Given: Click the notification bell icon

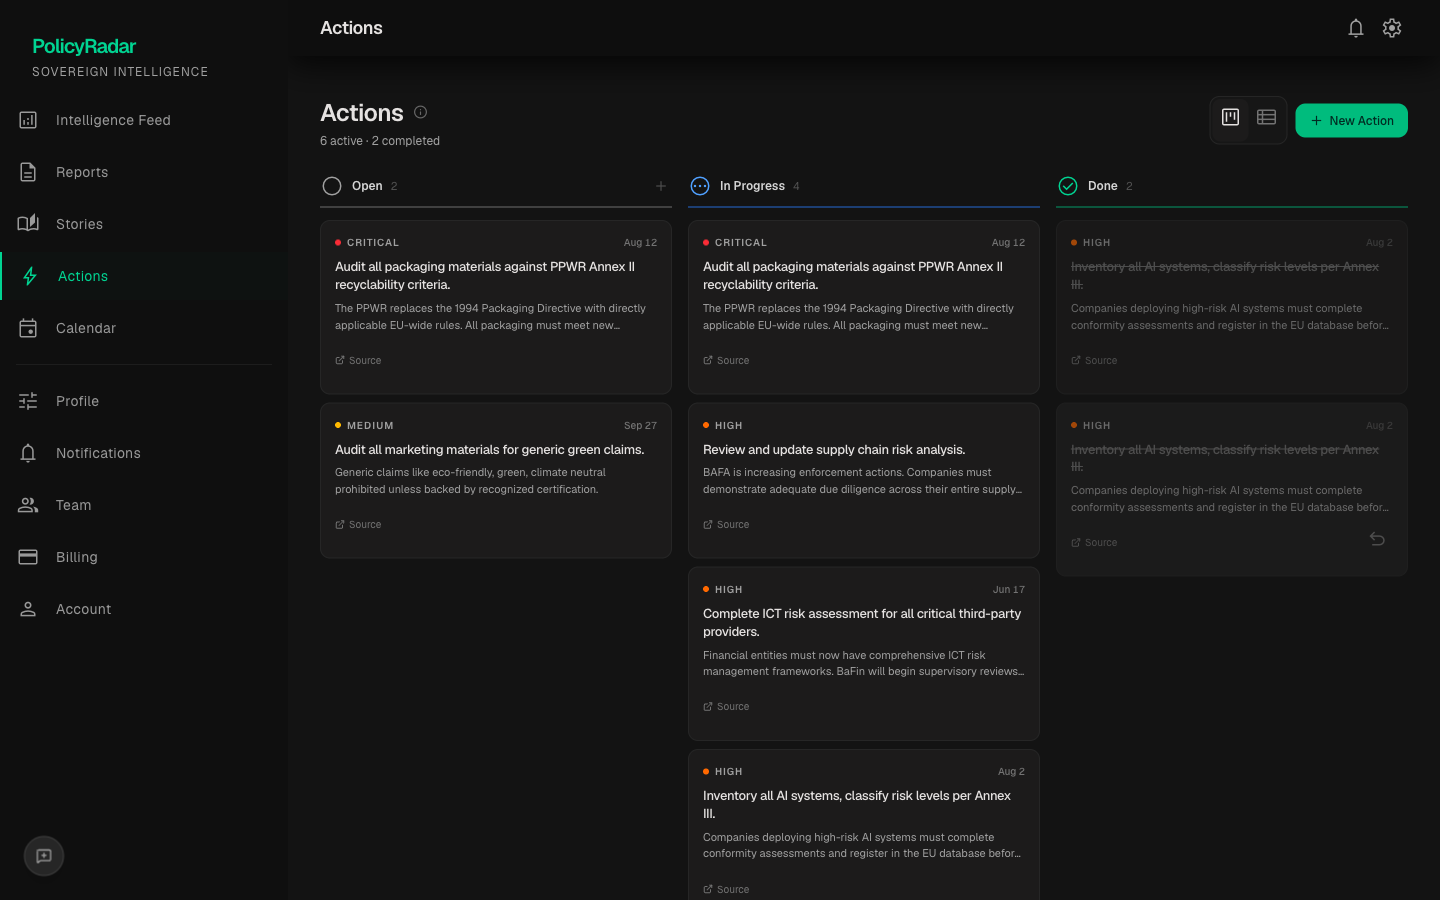Looking at the screenshot, I should (x=1356, y=28).
